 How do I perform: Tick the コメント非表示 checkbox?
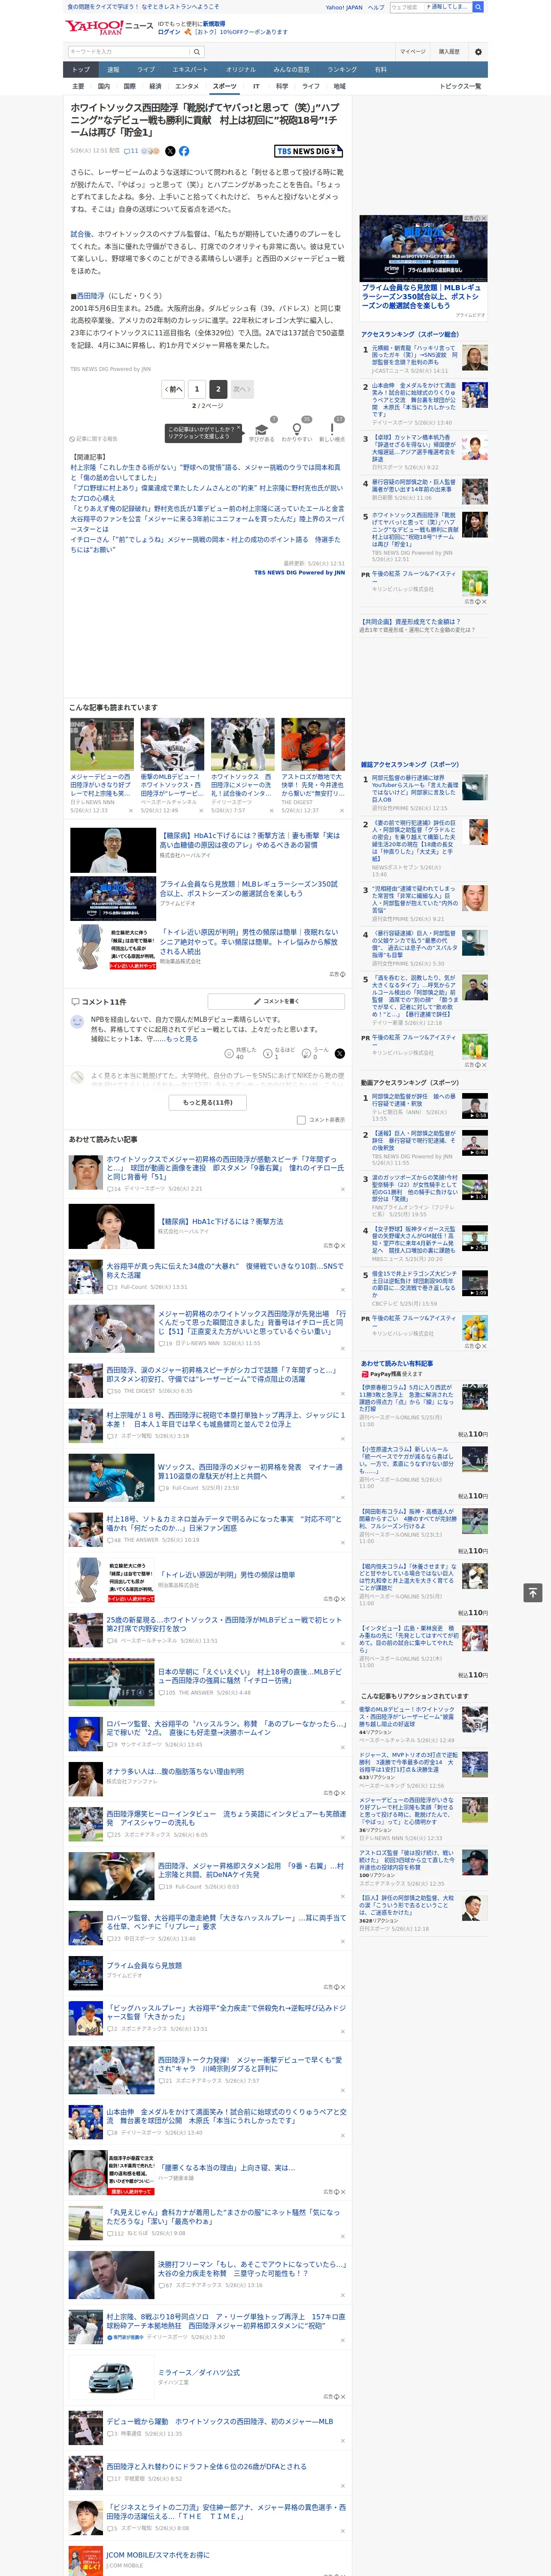click(x=301, y=1120)
